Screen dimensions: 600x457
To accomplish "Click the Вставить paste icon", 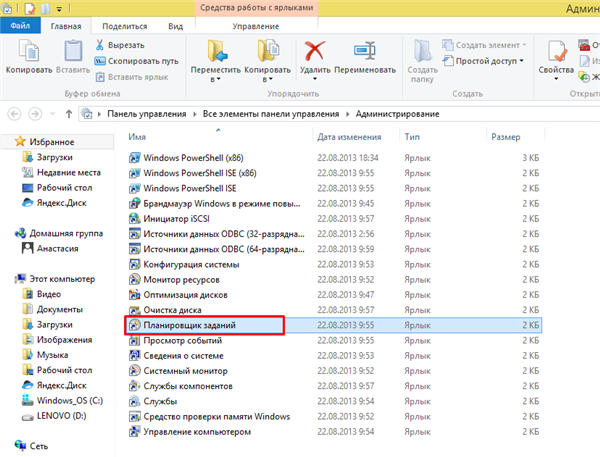I will click(x=73, y=51).
